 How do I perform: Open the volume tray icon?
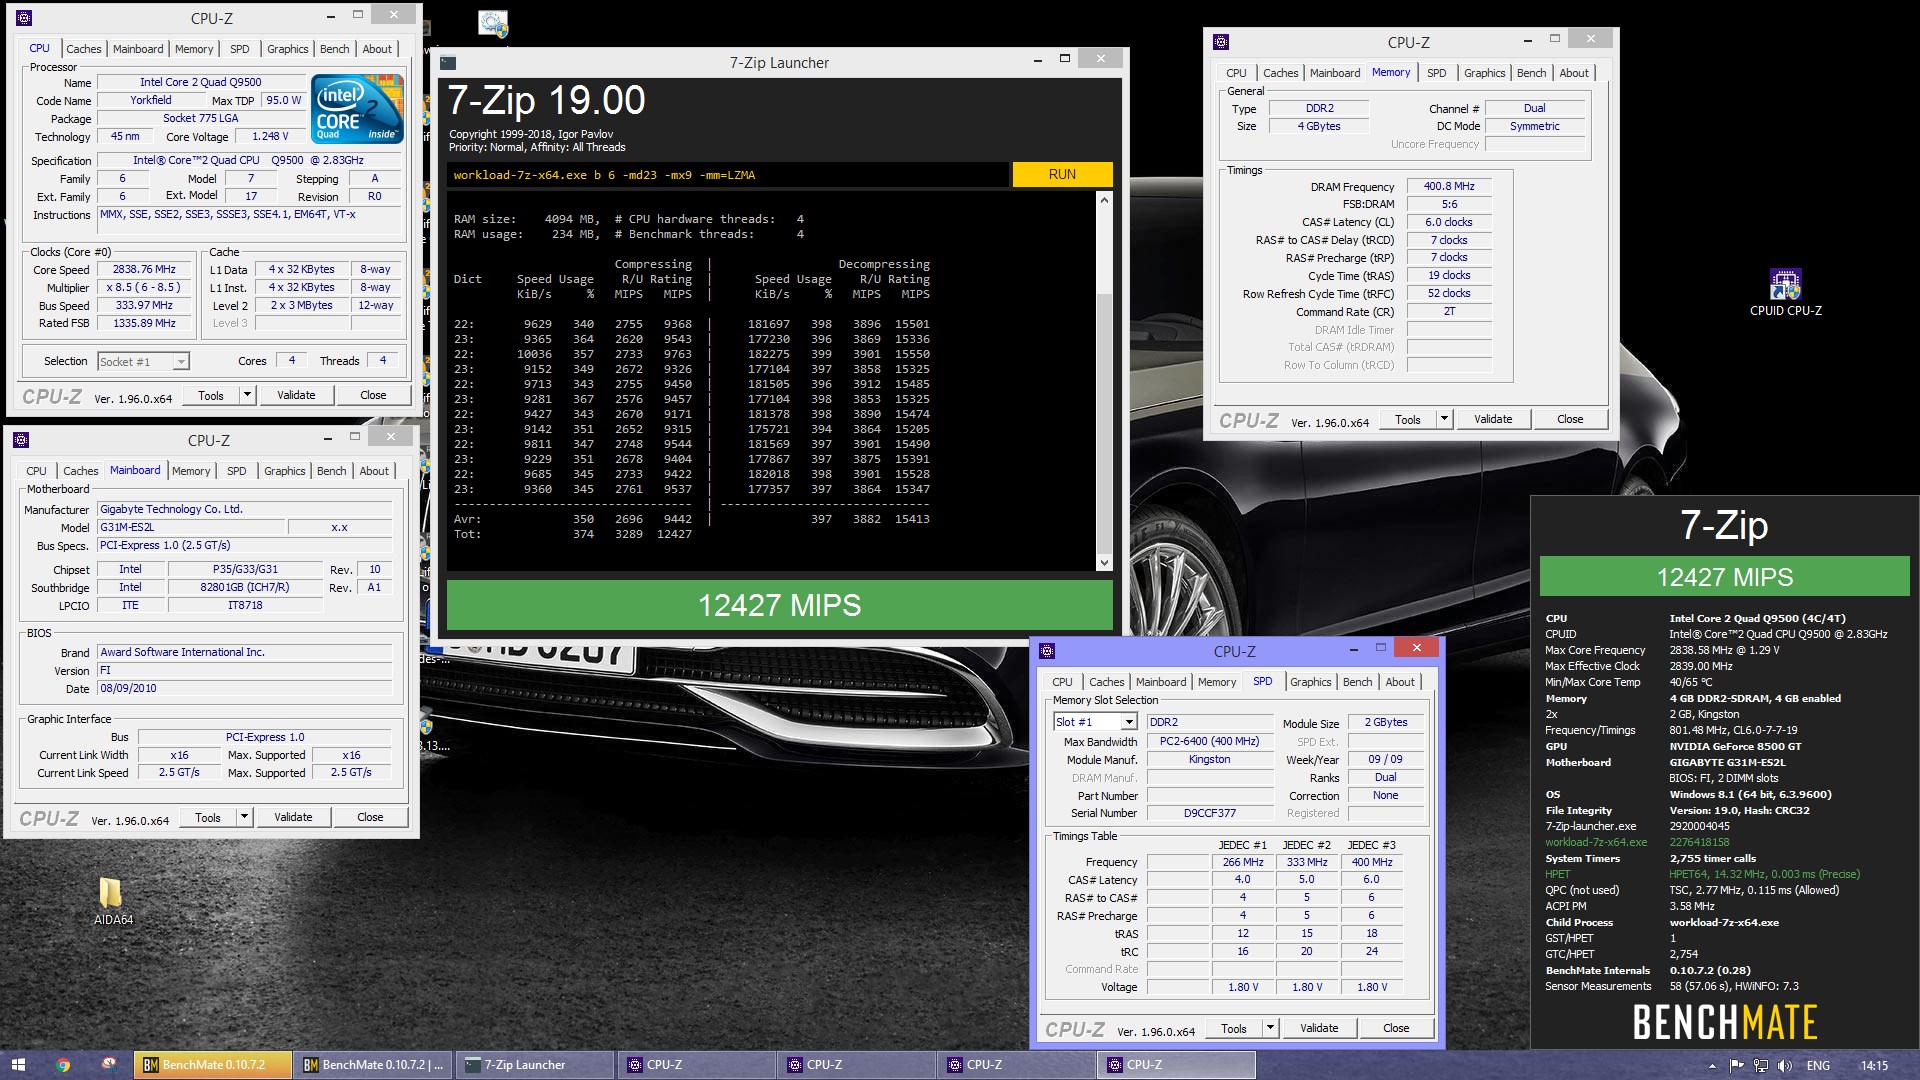(x=1785, y=1066)
